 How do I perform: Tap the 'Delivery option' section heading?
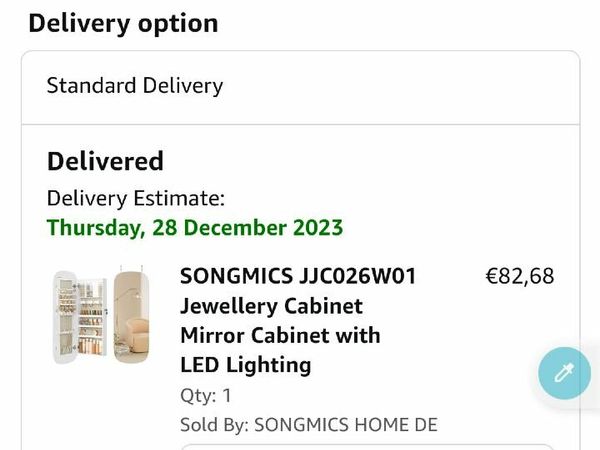(x=123, y=22)
